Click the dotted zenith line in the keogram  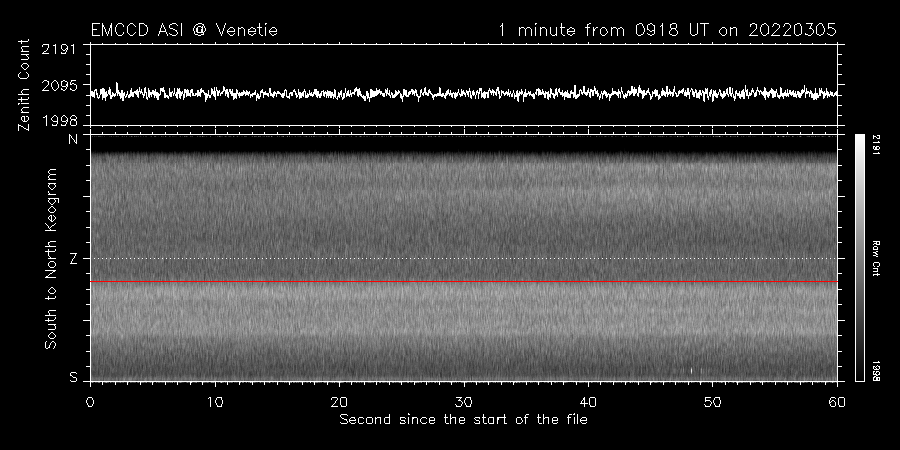464,258
